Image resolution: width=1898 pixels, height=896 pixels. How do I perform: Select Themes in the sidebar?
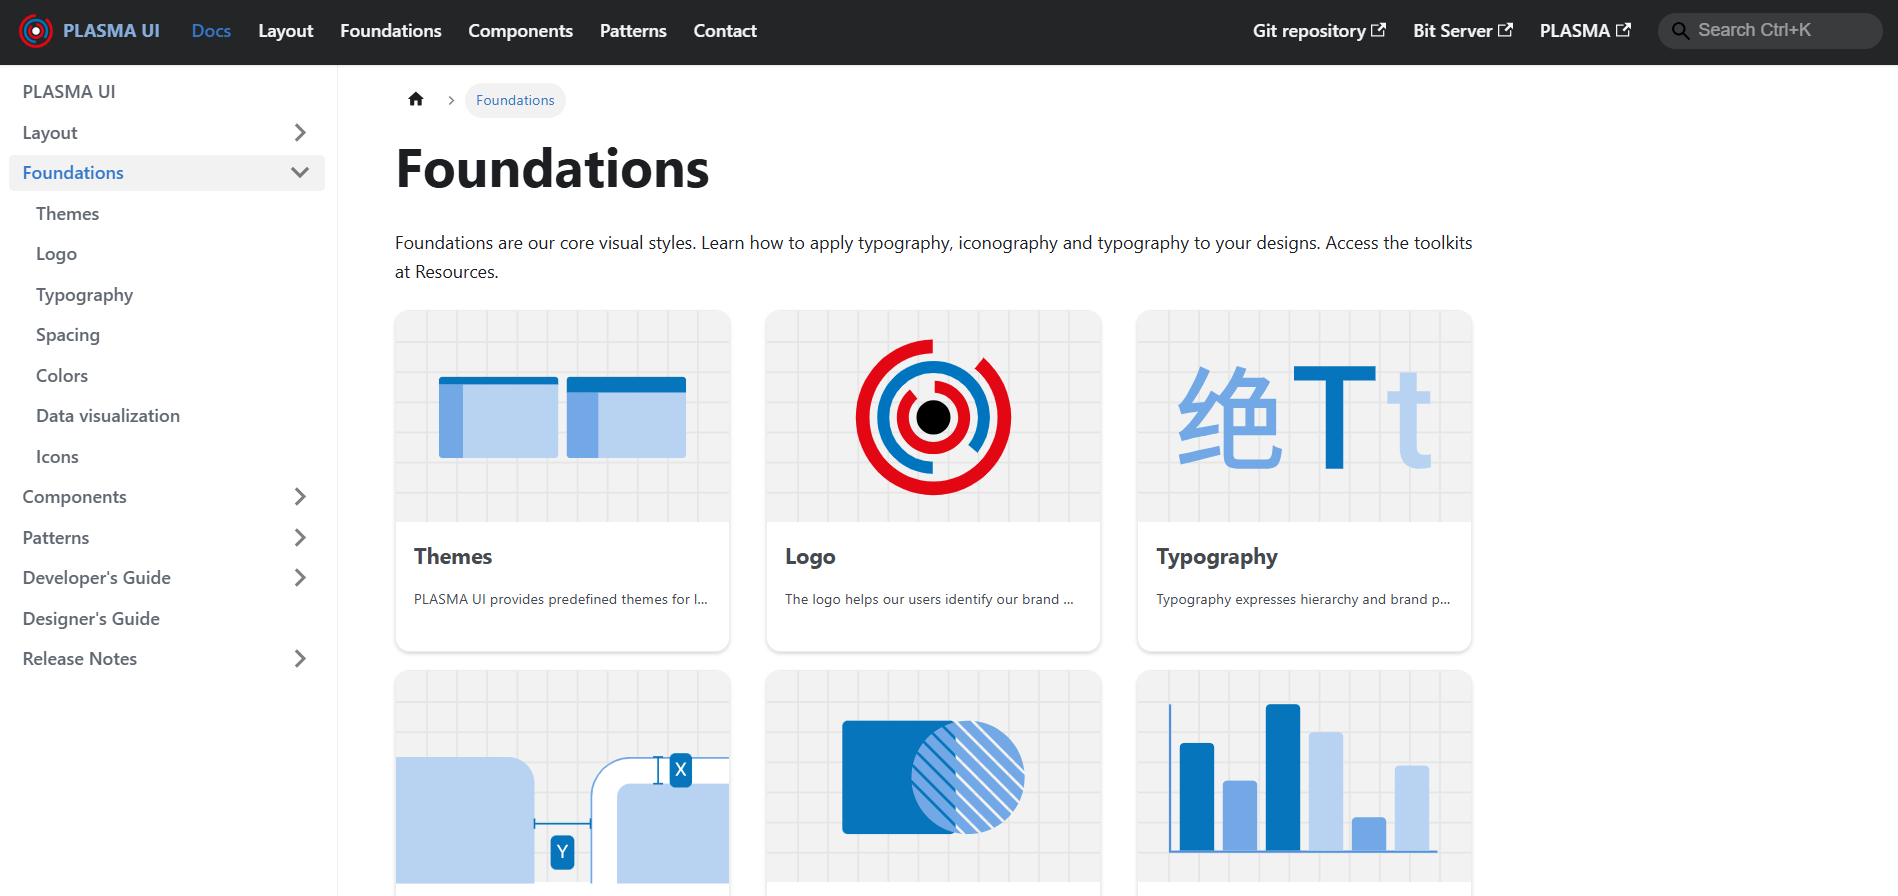click(x=68, y=213)
